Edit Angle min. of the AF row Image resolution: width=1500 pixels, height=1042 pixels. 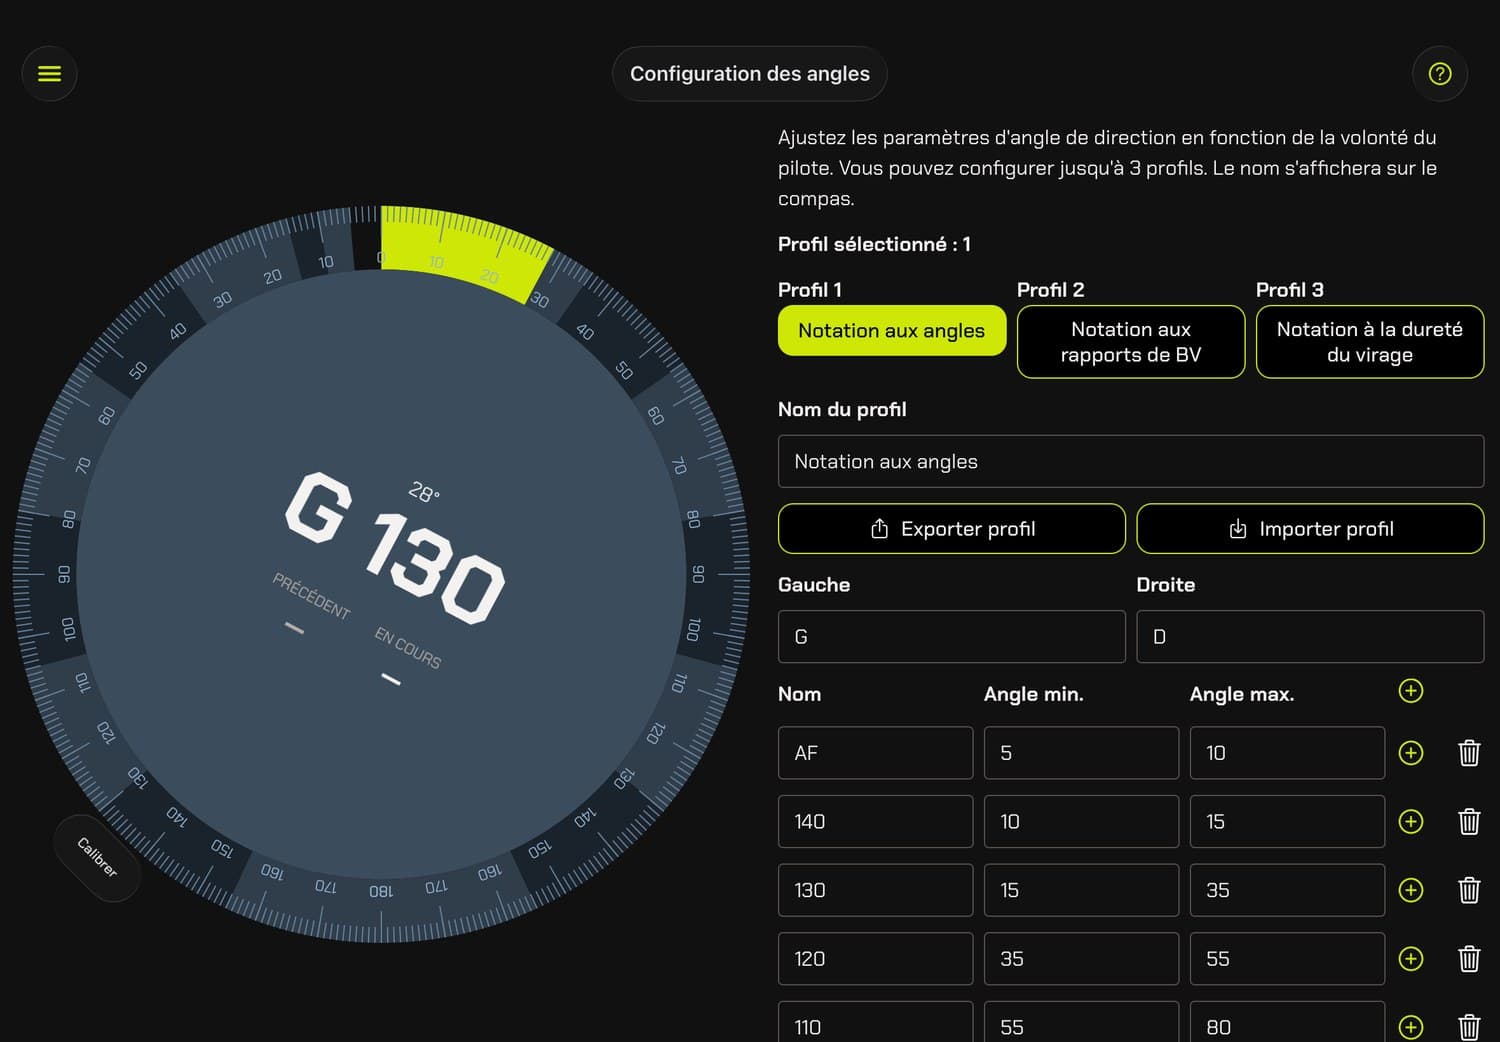[1081, 753]
